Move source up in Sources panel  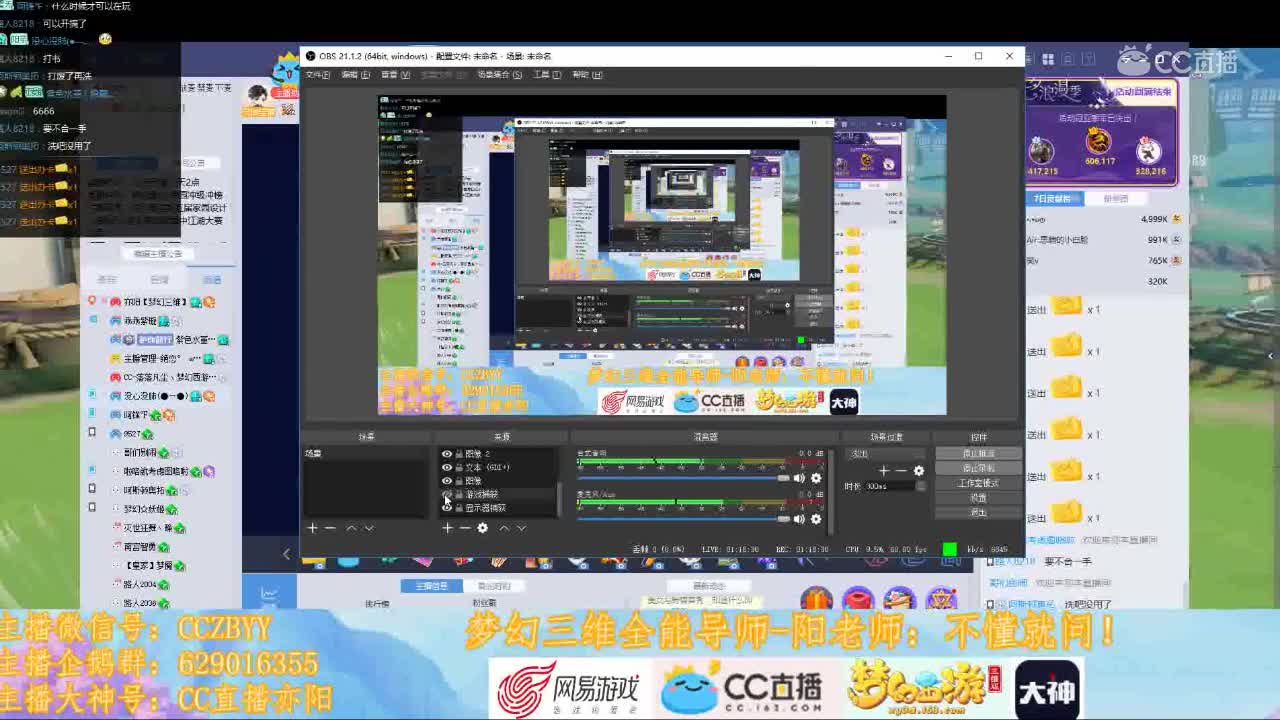point(504,528)
